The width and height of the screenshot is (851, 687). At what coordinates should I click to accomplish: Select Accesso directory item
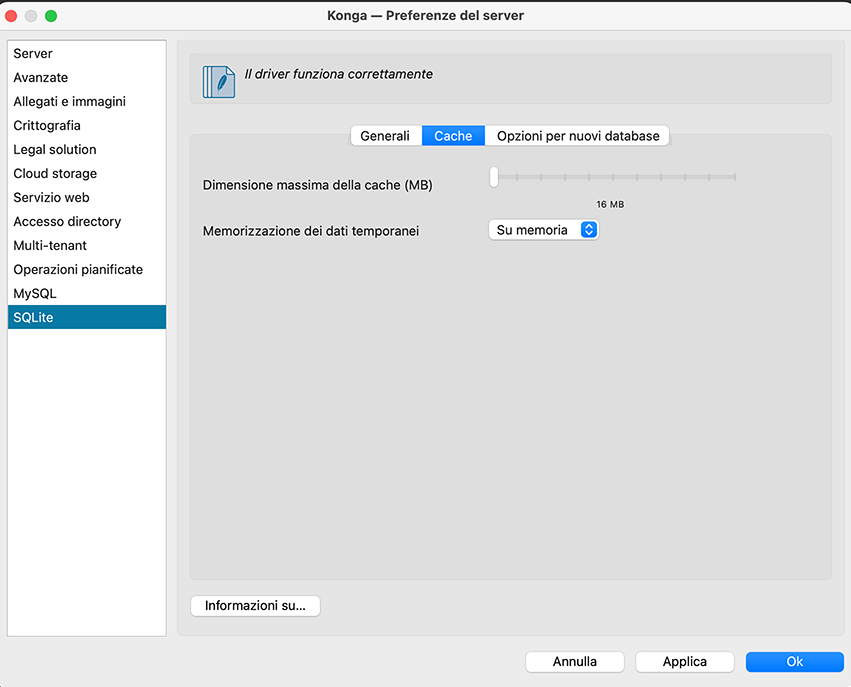coord(67,221)
